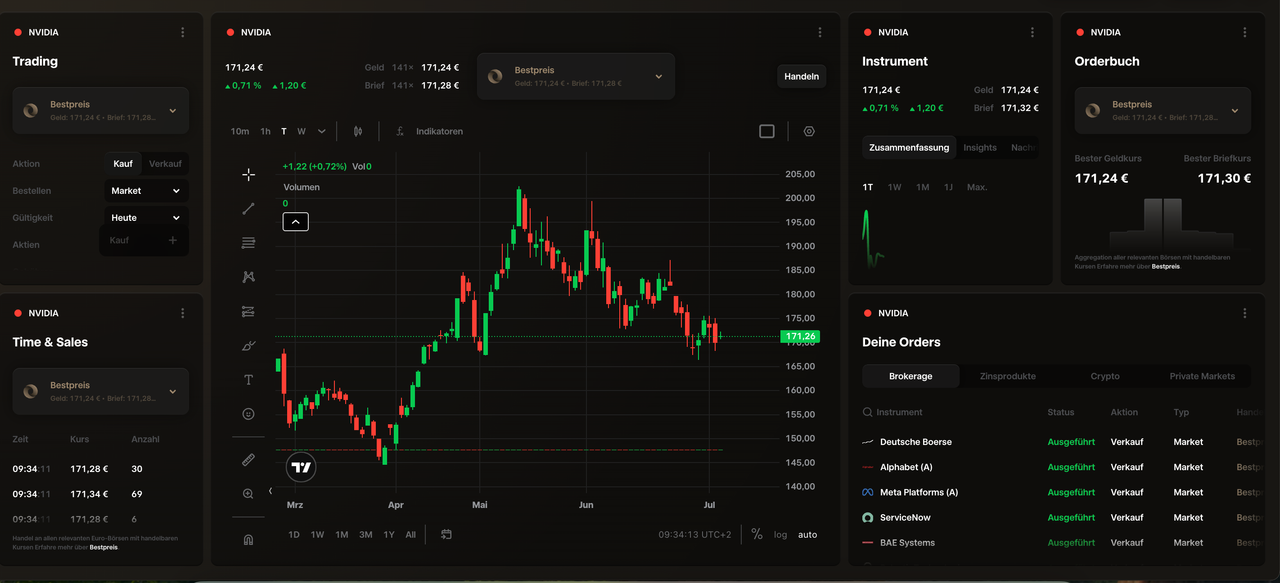
Task: Open chart settings gear icon
Action: [x=809, y=131]
